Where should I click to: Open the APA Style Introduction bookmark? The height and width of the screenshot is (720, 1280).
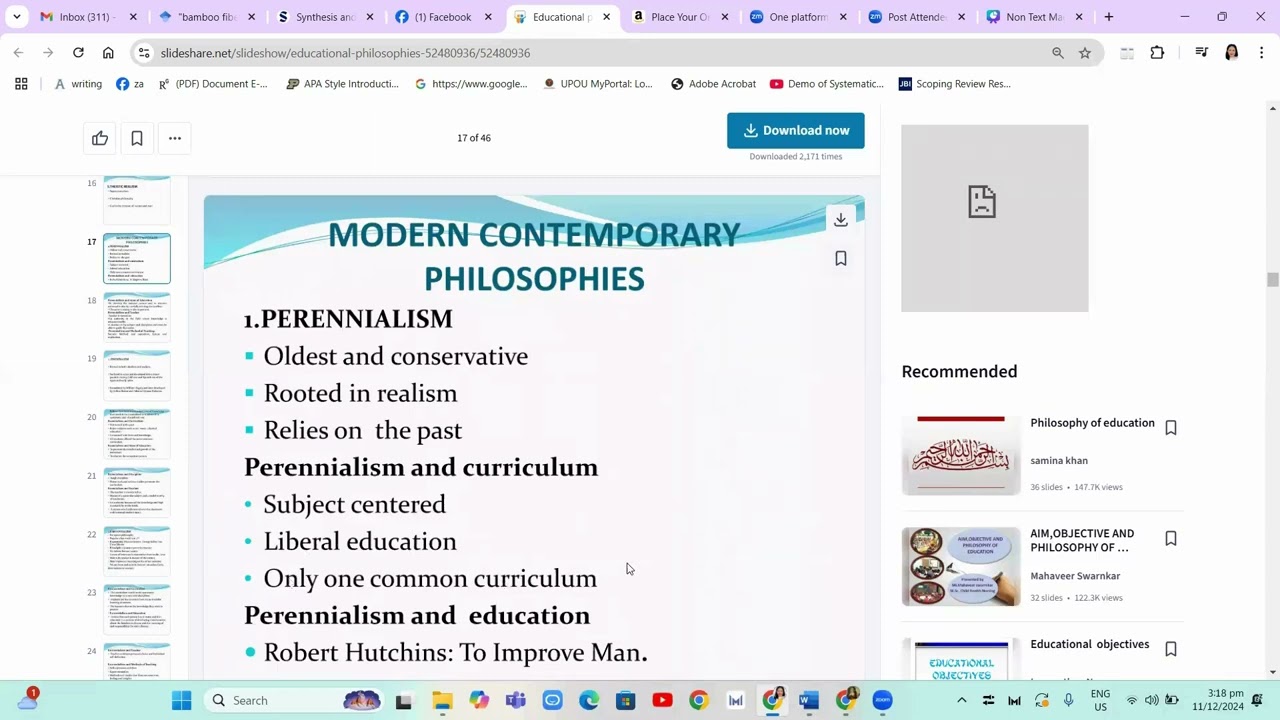(x=342, y=84)
